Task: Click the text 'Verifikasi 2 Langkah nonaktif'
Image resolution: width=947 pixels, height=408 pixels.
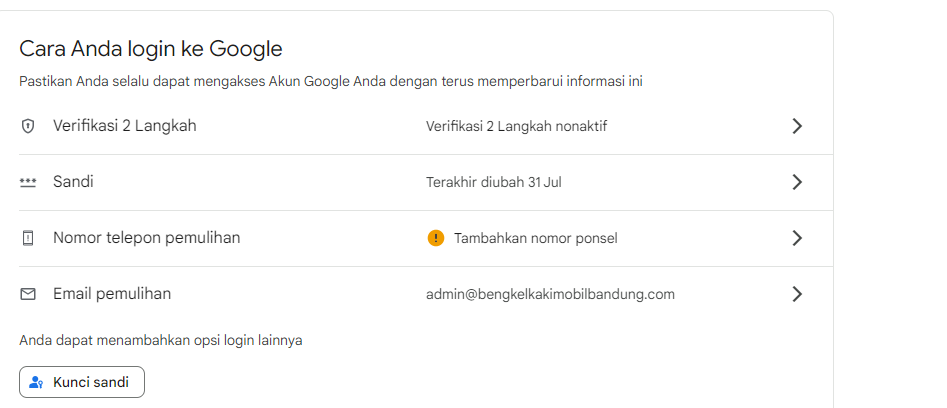Action: [x=516, y=127]
